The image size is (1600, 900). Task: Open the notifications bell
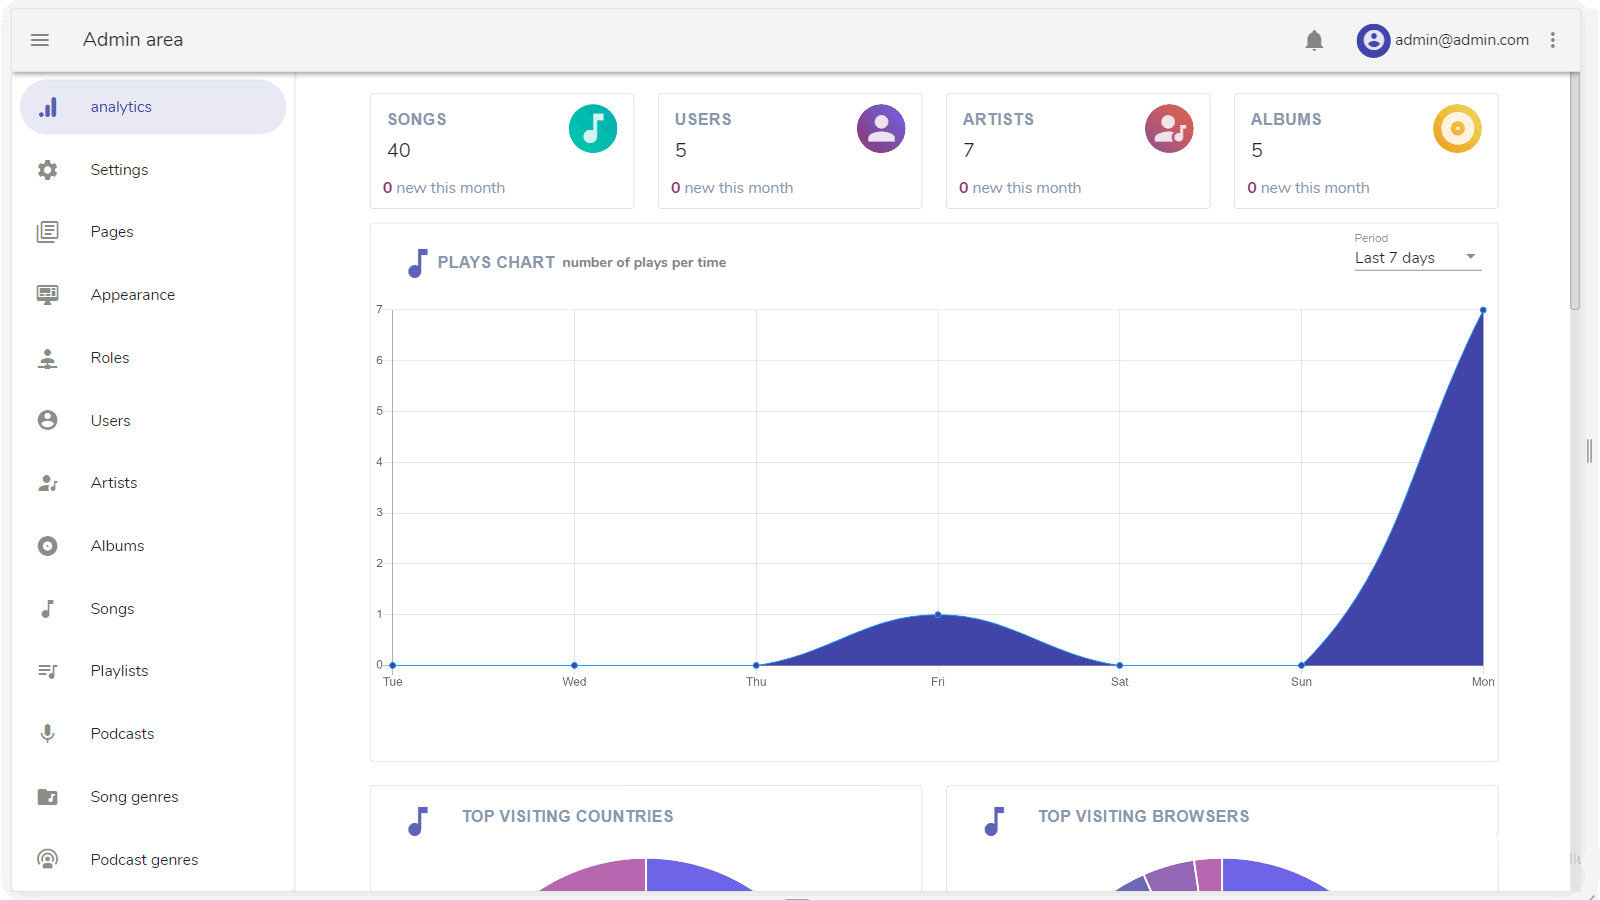point(1314,40)
